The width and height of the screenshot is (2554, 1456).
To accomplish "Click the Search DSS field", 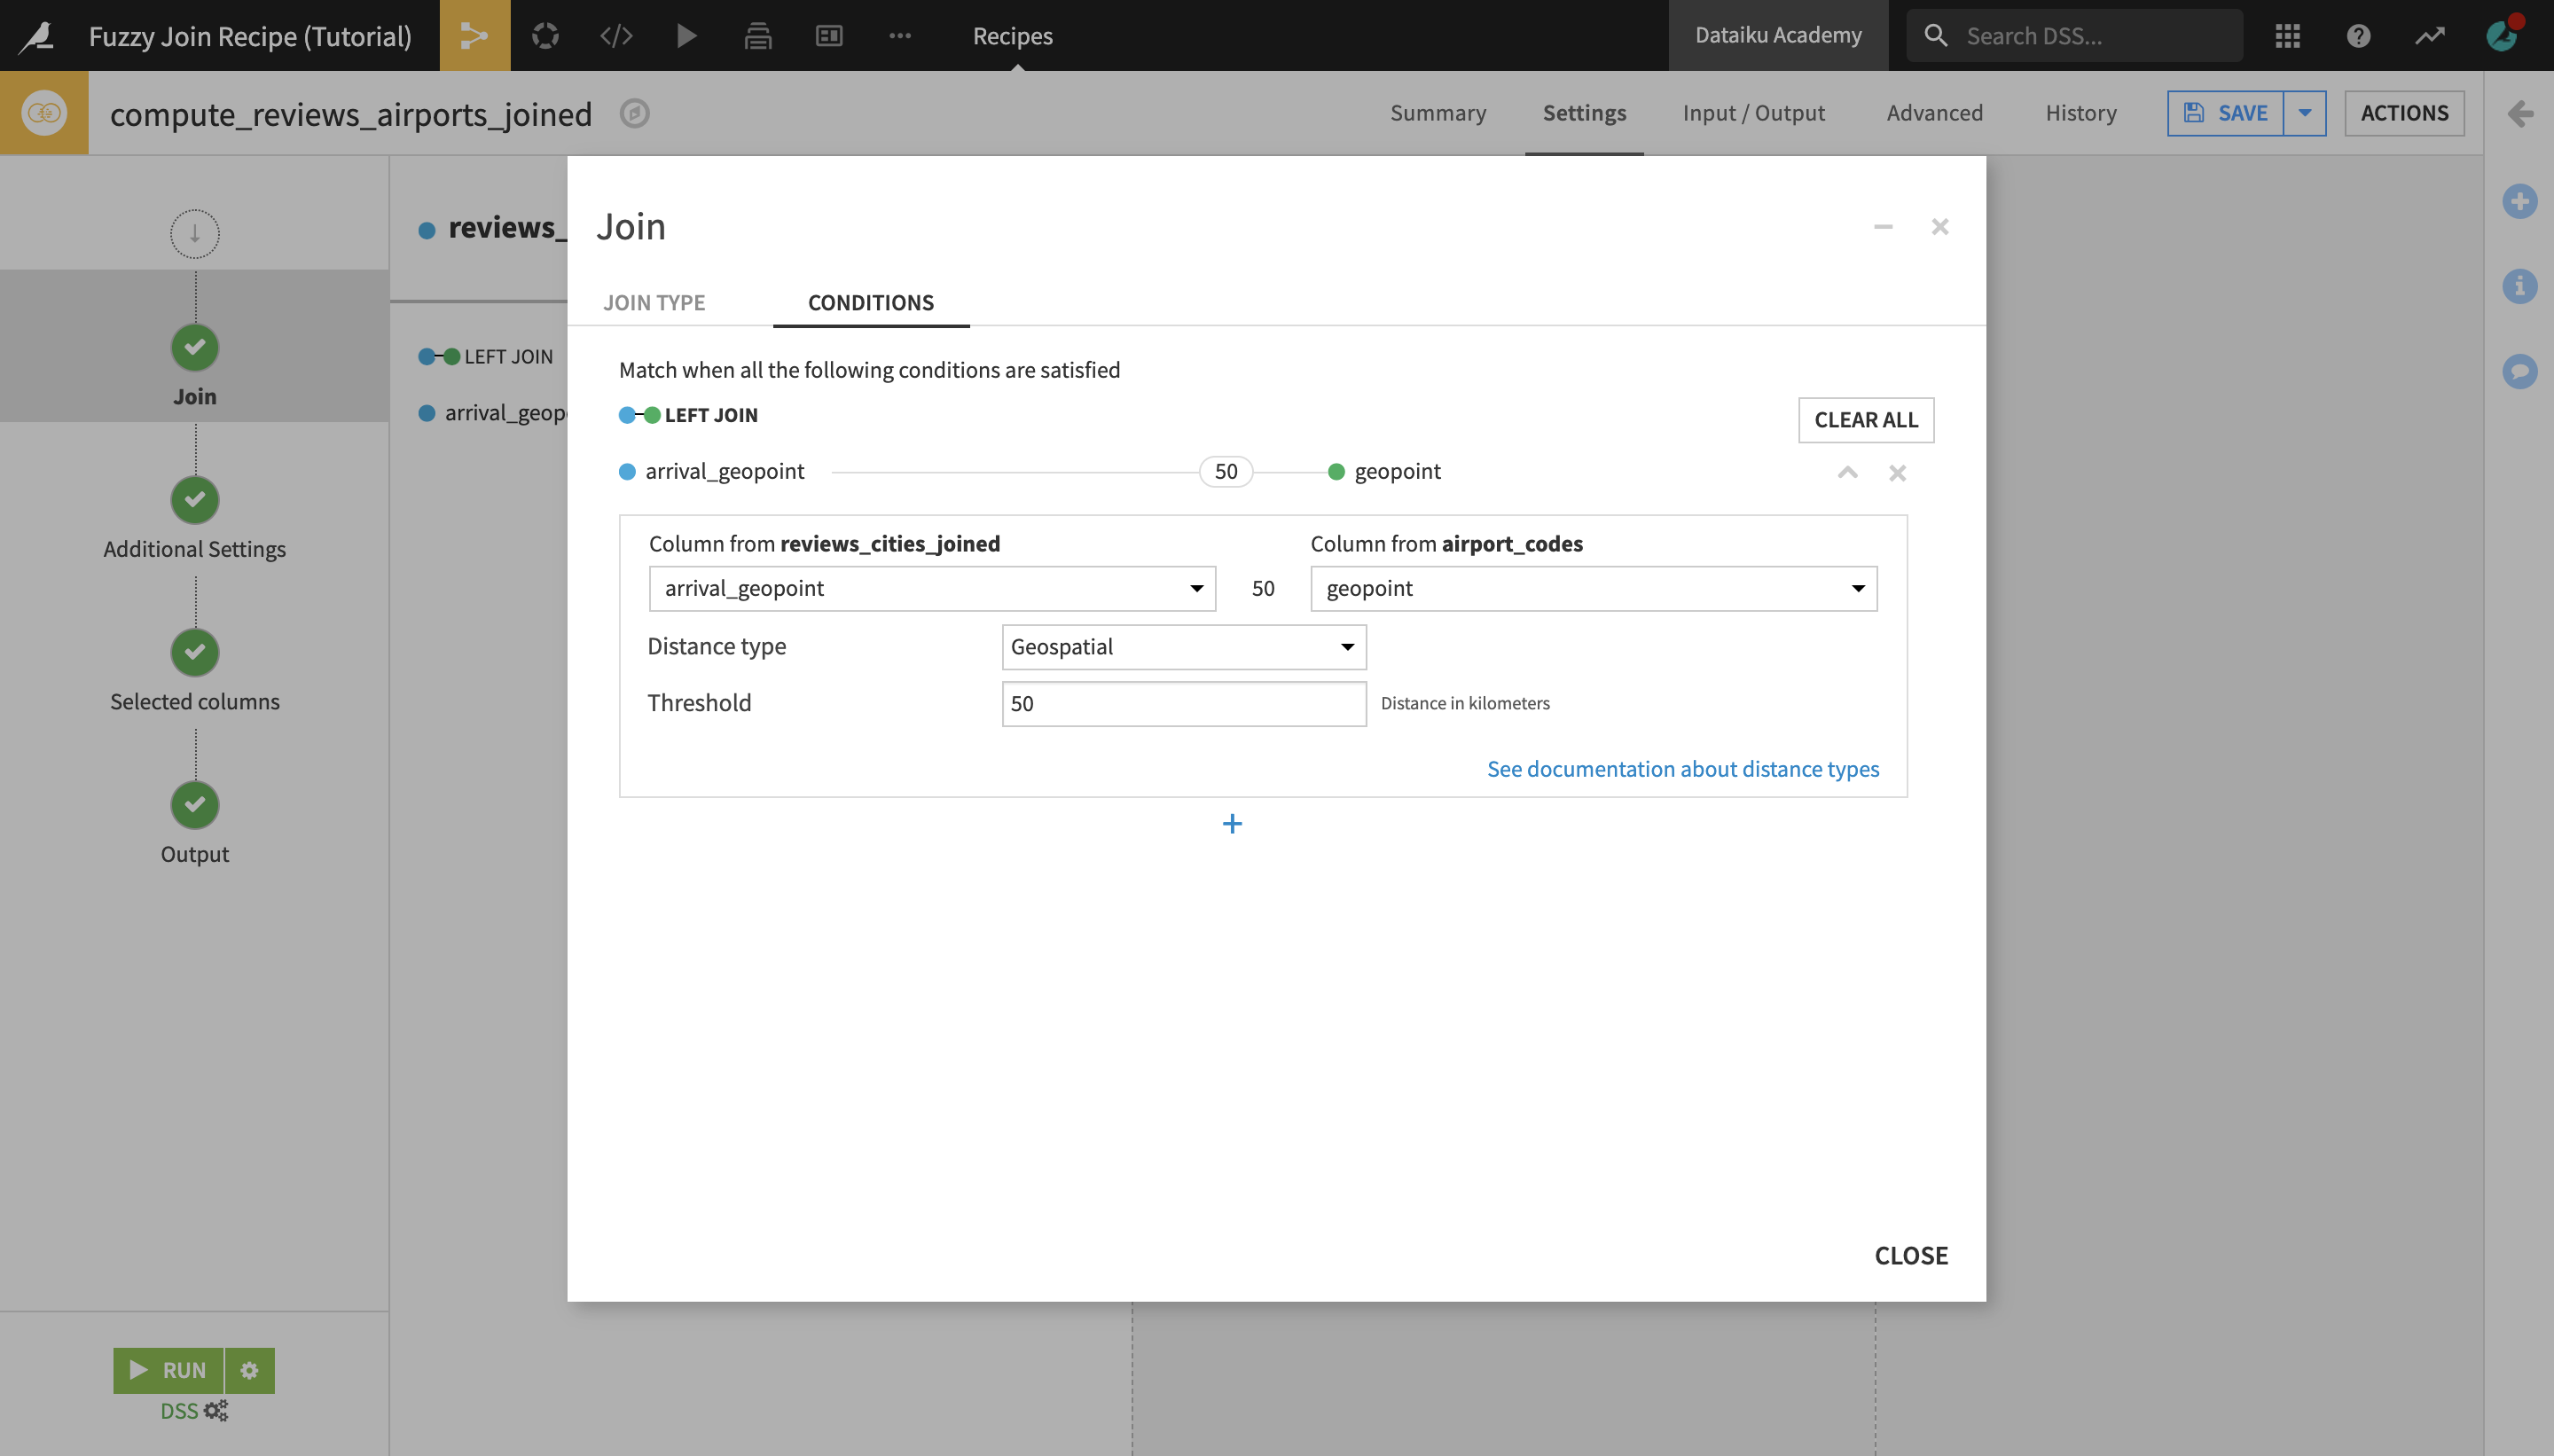I will pyautogui.click(x=2074, y=36).
